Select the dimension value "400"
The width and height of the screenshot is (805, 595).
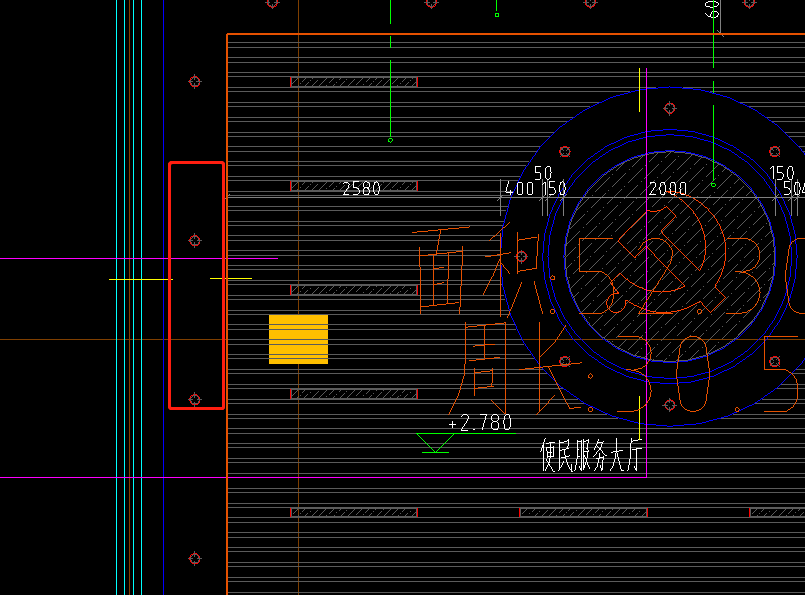[519, 189]
